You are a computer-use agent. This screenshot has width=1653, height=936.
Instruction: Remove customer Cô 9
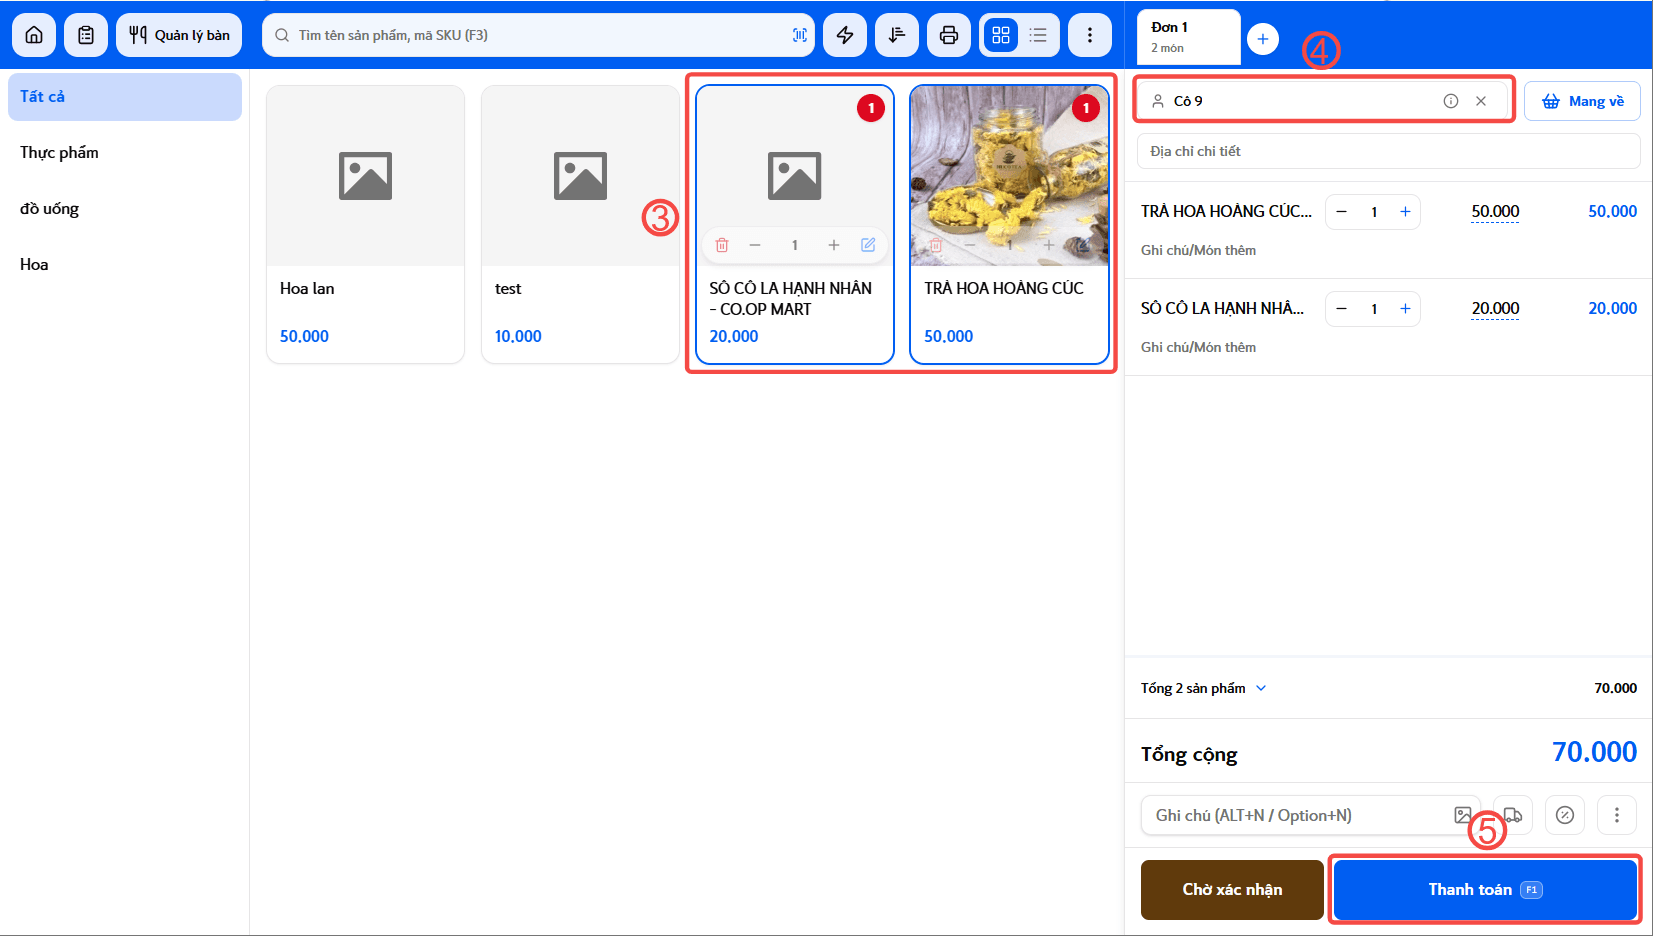click(x=1481, y=101)
